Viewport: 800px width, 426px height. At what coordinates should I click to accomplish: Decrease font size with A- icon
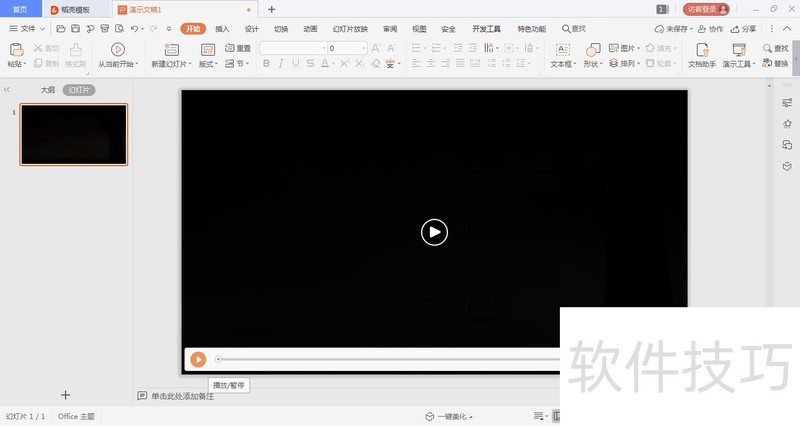[391, 48]
